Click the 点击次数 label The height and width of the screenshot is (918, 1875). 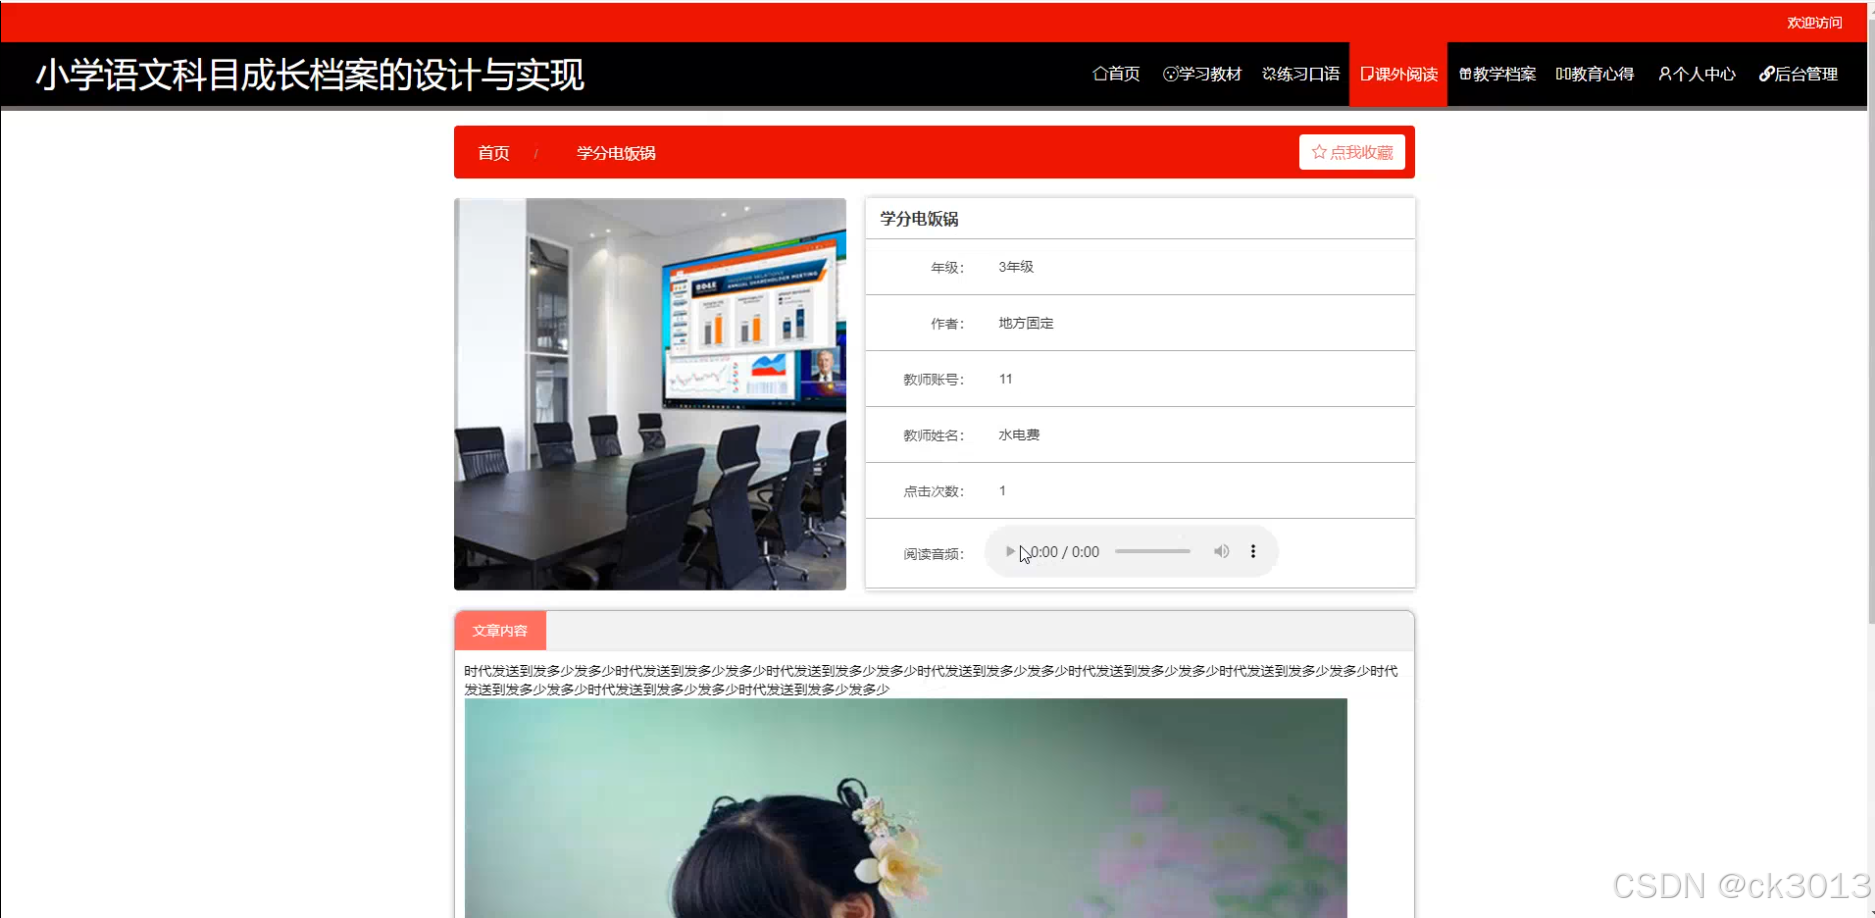933,491
